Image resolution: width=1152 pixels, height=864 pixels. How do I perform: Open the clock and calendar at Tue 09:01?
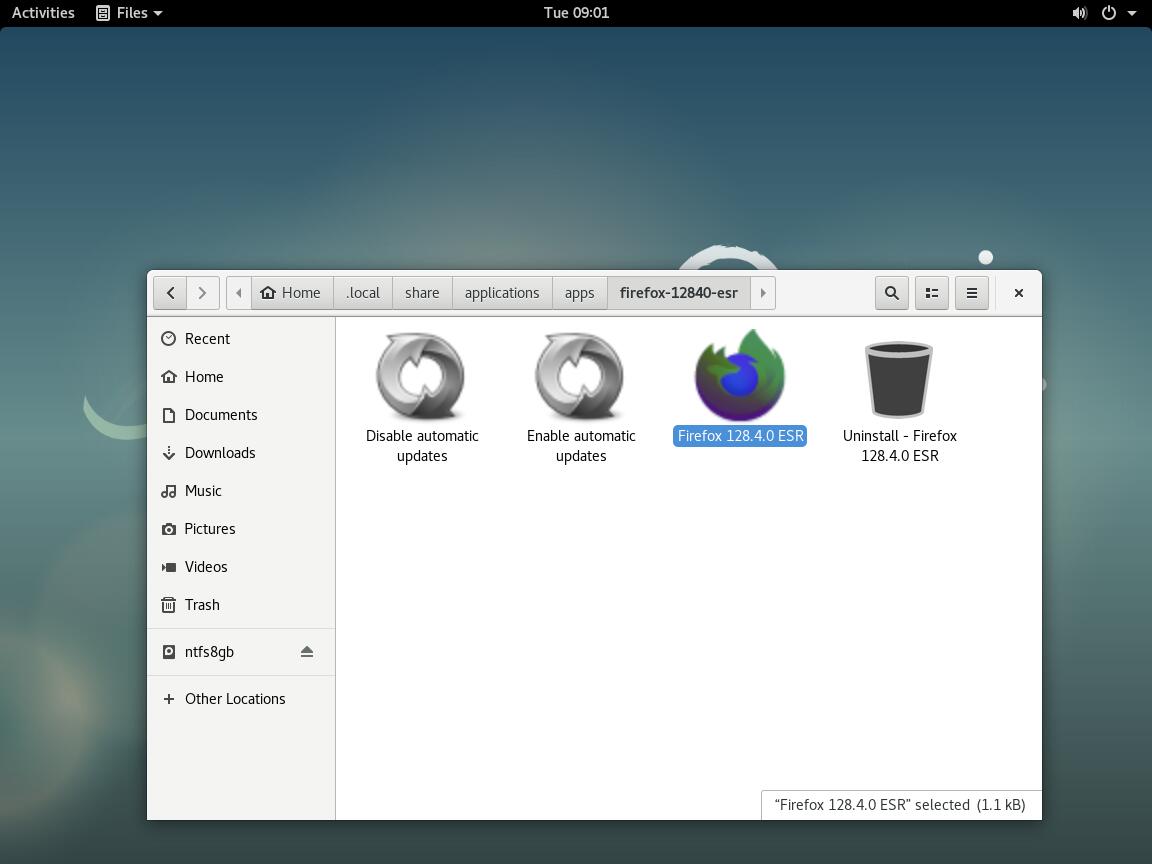(576, 12)
